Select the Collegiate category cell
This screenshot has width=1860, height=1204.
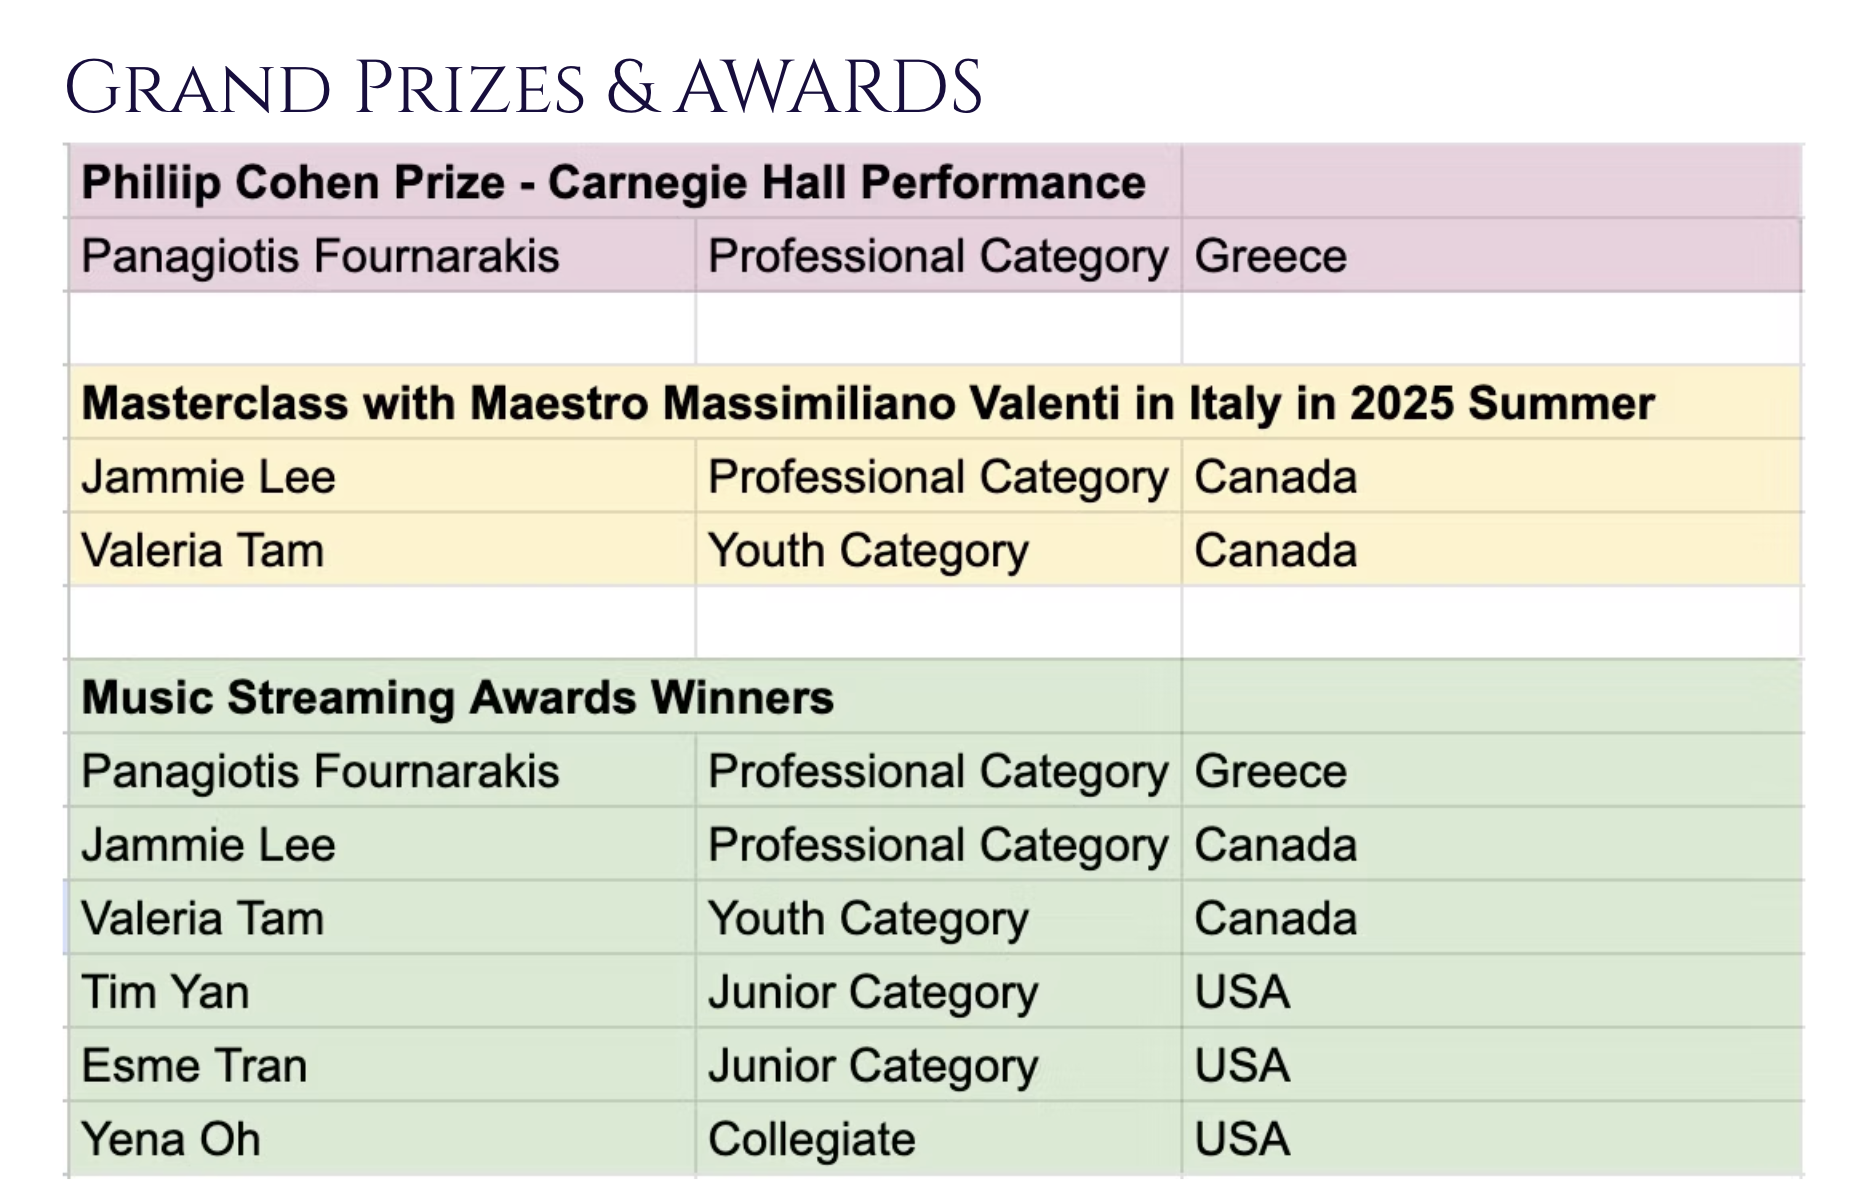[811, 1140]
